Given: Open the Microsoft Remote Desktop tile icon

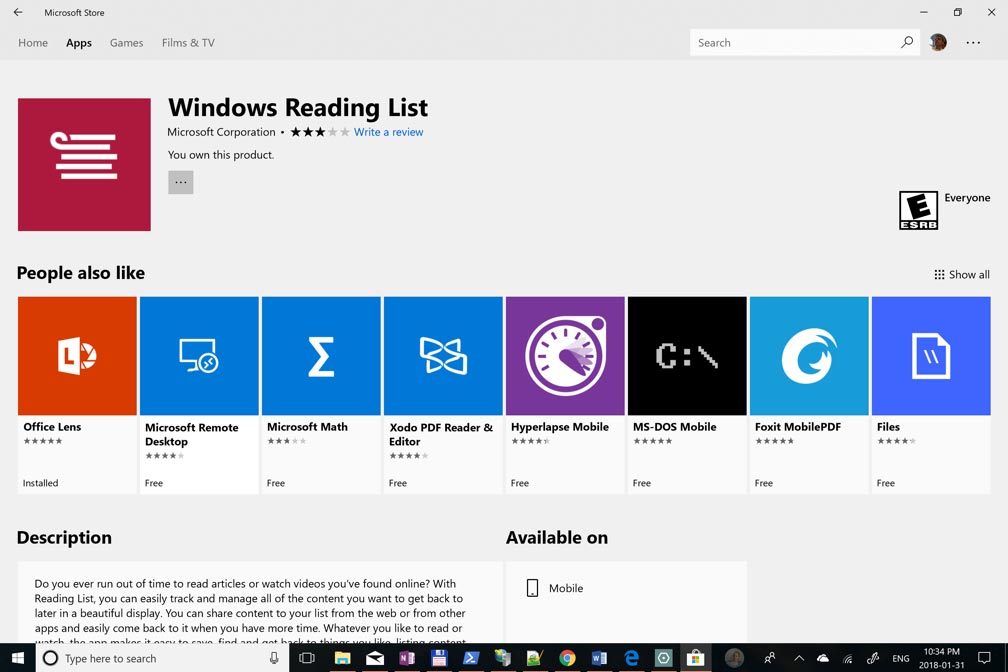Looking at the screenshot, I should tap(199, 356).
